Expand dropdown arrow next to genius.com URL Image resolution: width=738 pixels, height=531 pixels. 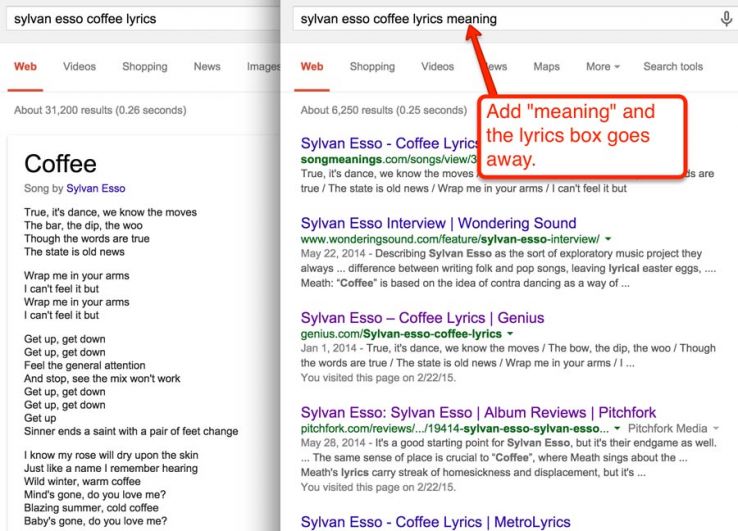click(510, 334)
